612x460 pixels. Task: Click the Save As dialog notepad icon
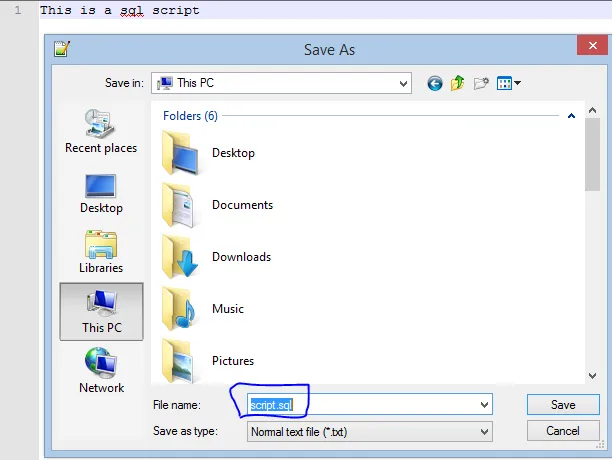click(x=62, y=49)
